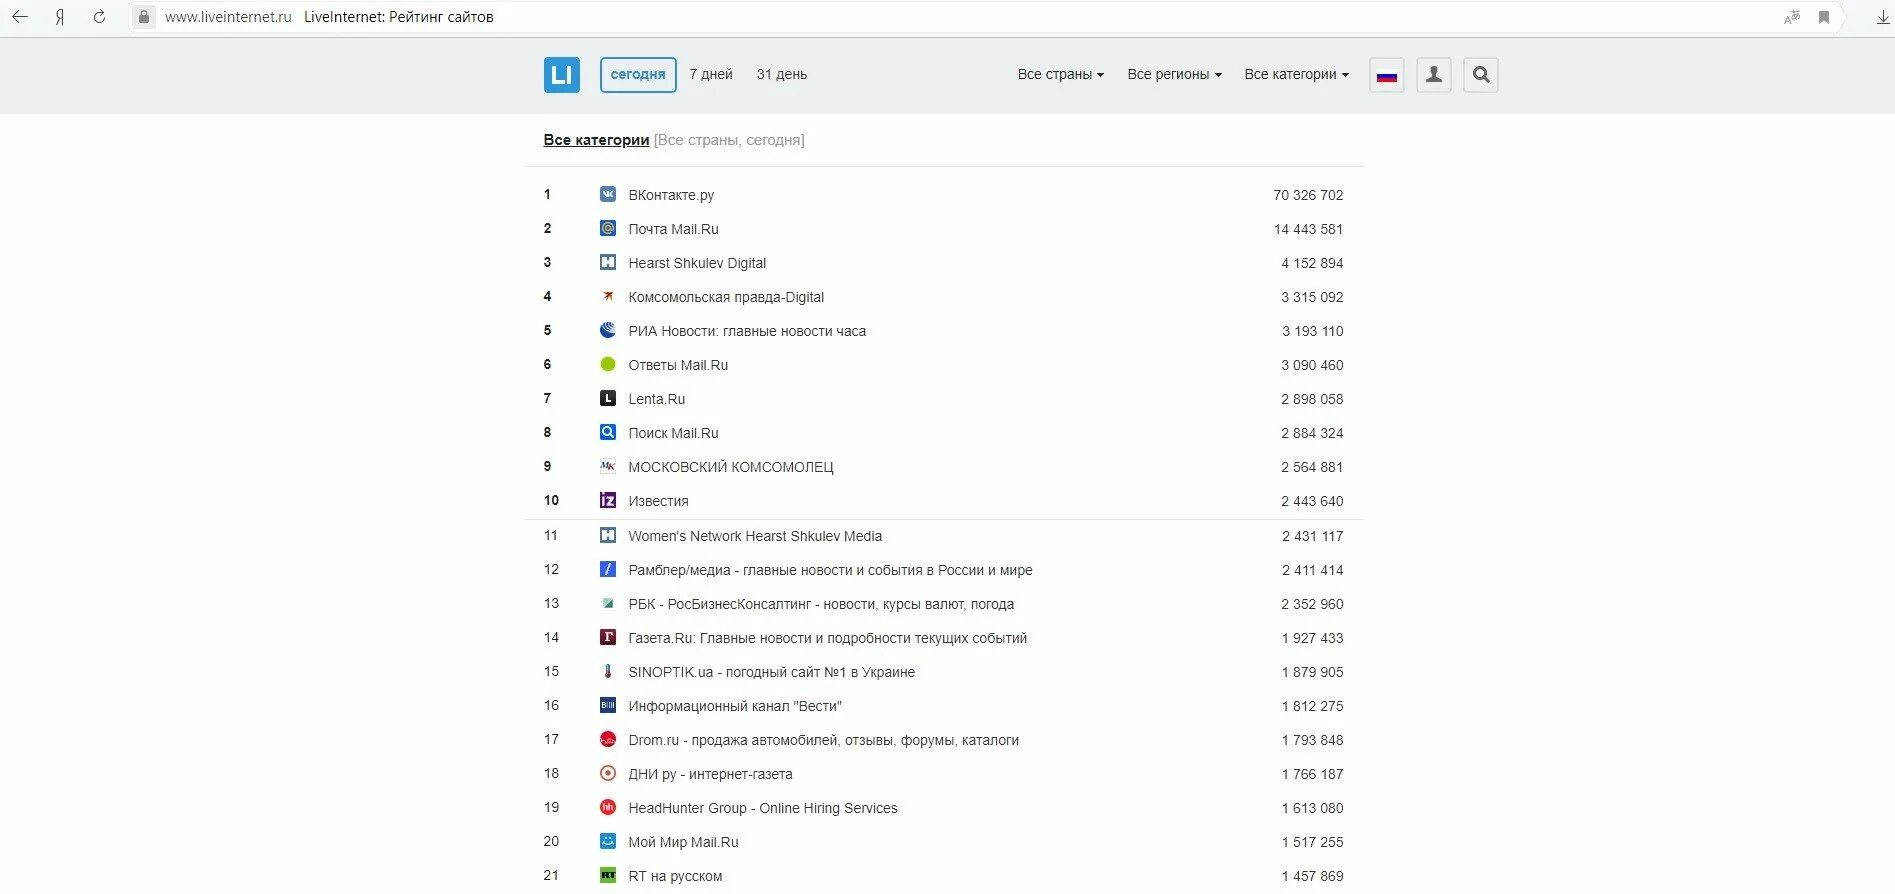Click the magnifier search icon
Viewport: 1895px width, 894px height.
(1481, 74)
